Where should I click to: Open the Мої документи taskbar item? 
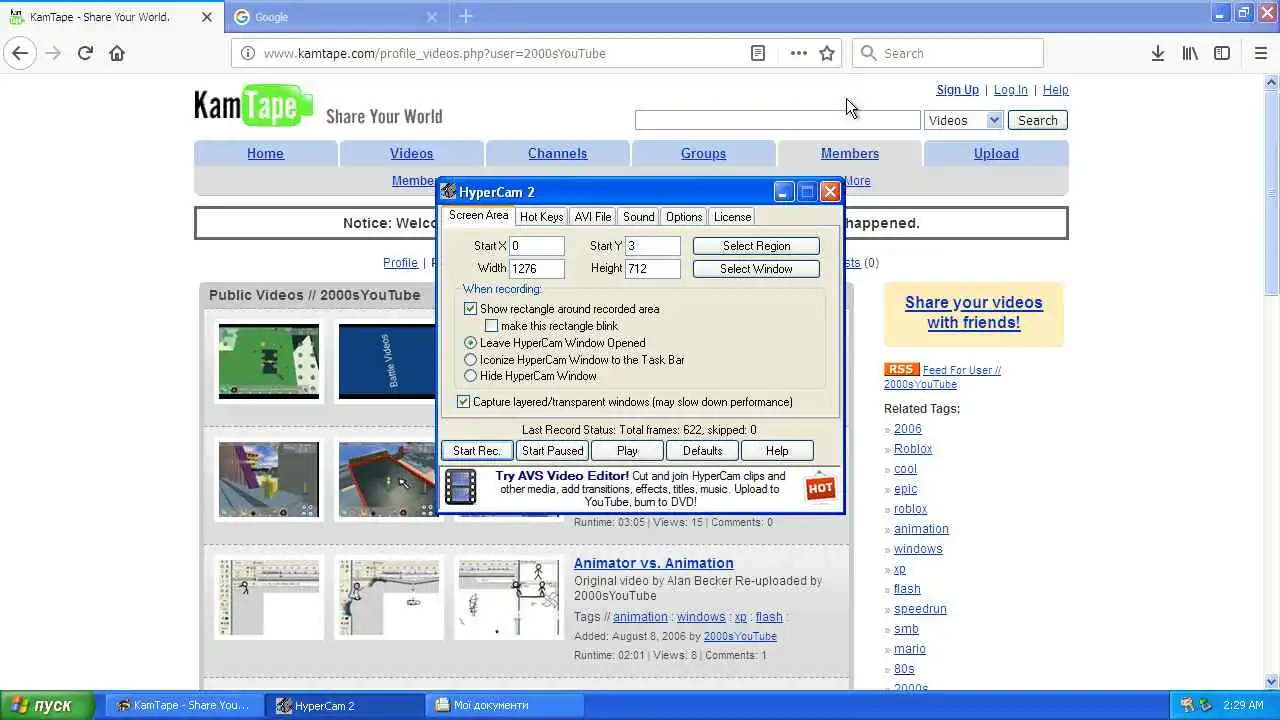tap(505, 705)
